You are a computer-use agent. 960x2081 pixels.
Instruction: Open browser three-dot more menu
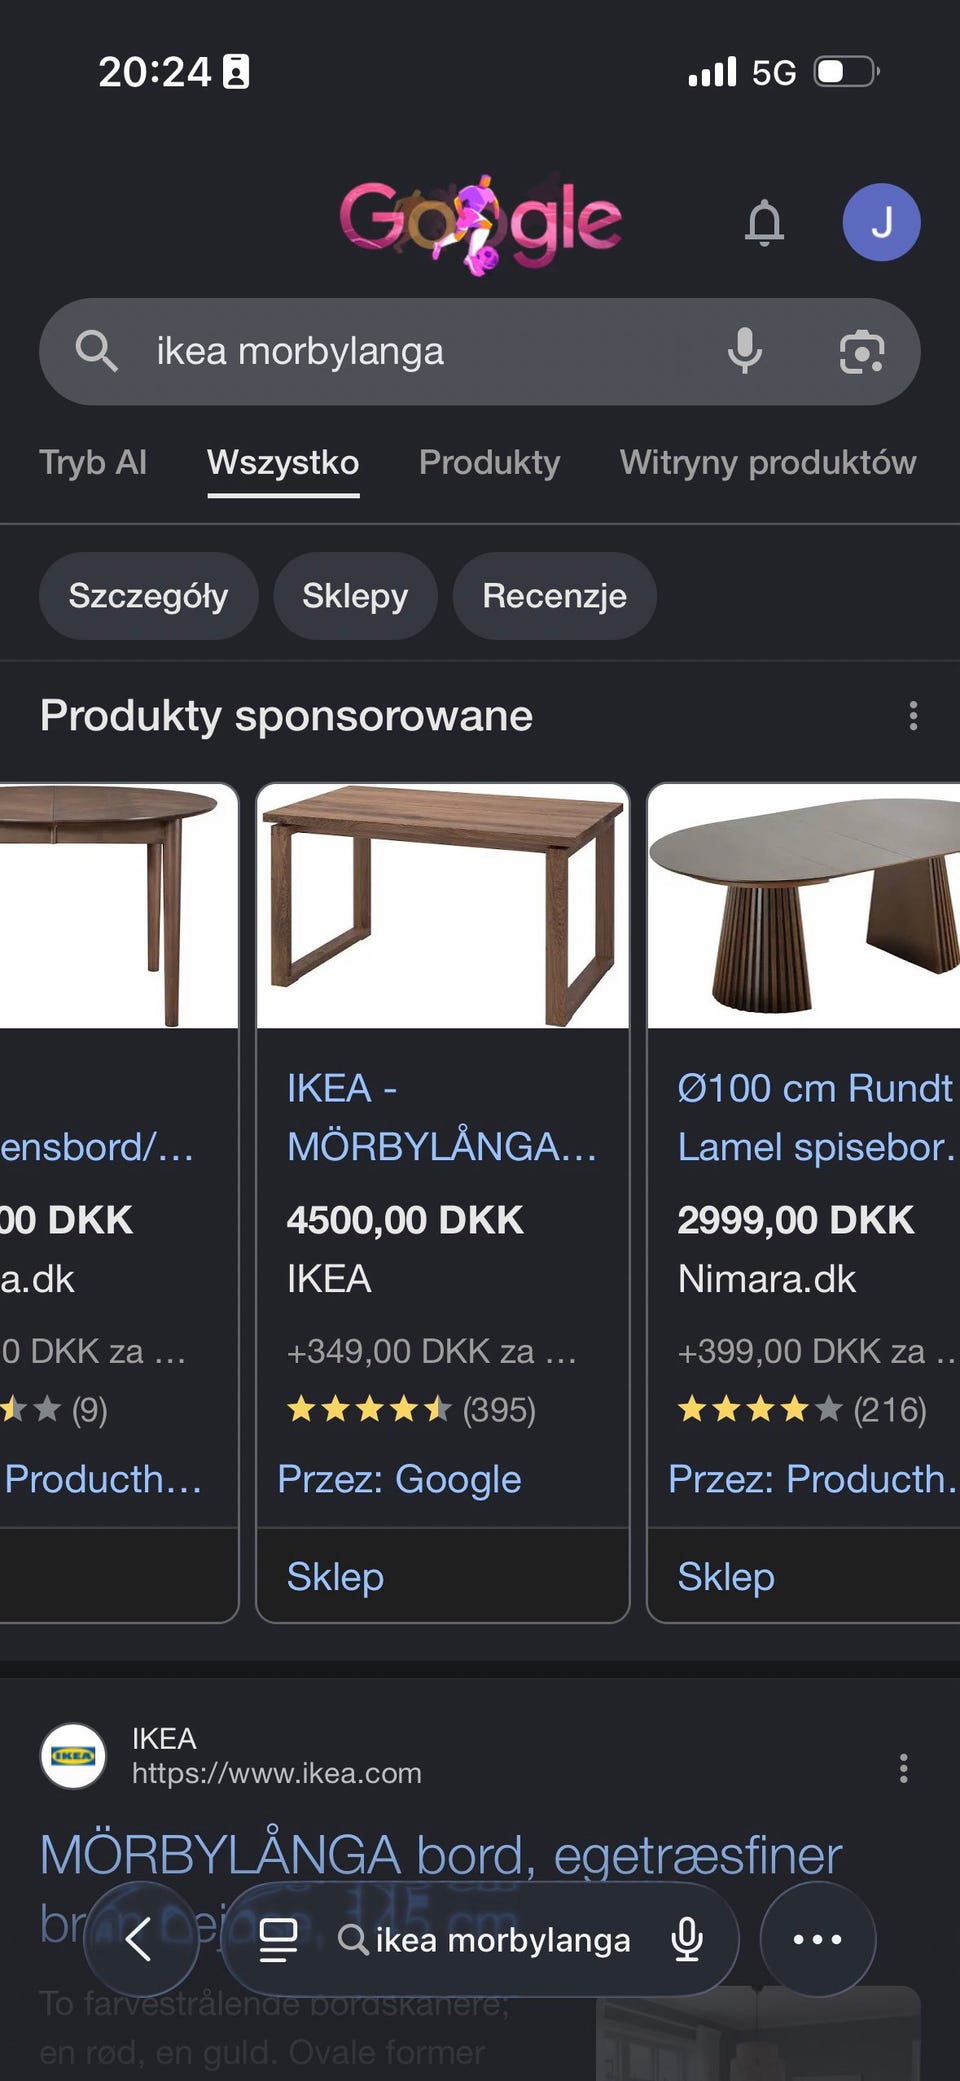[818, 1939]
